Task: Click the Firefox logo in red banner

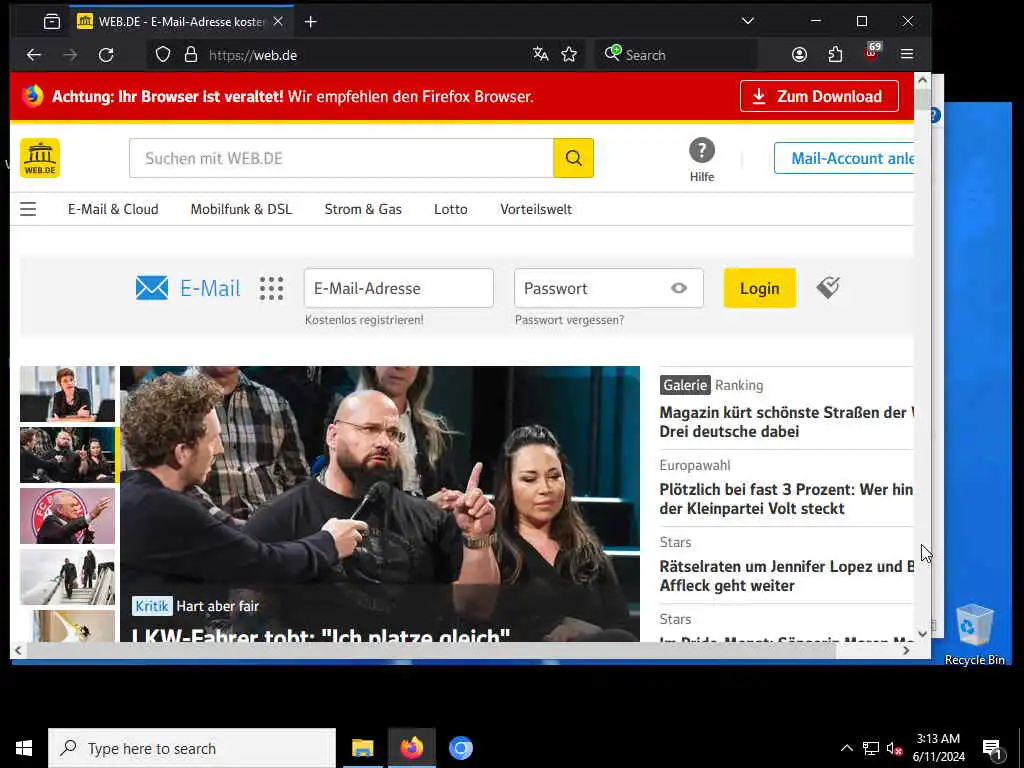Action: tap(33, 96)
